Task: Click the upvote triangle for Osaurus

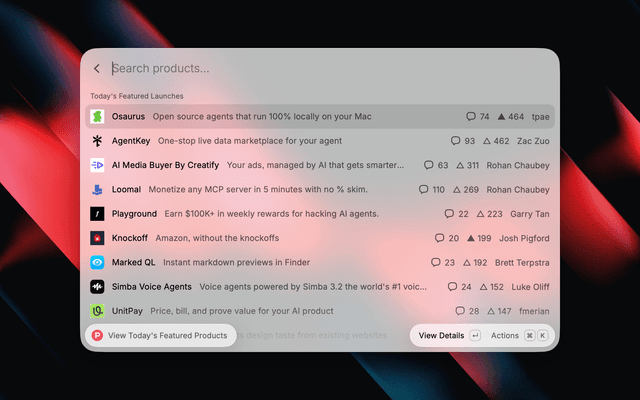Action: 501,117
